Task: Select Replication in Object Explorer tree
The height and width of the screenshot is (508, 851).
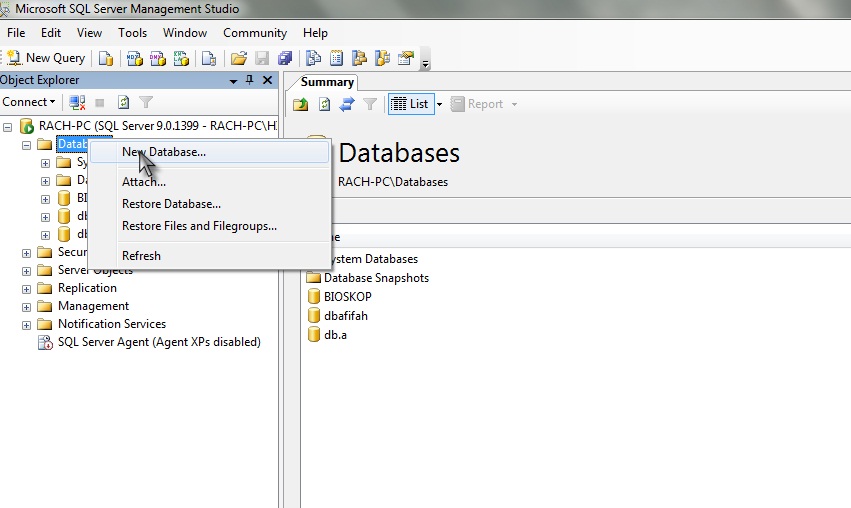Action: point(87,288)
